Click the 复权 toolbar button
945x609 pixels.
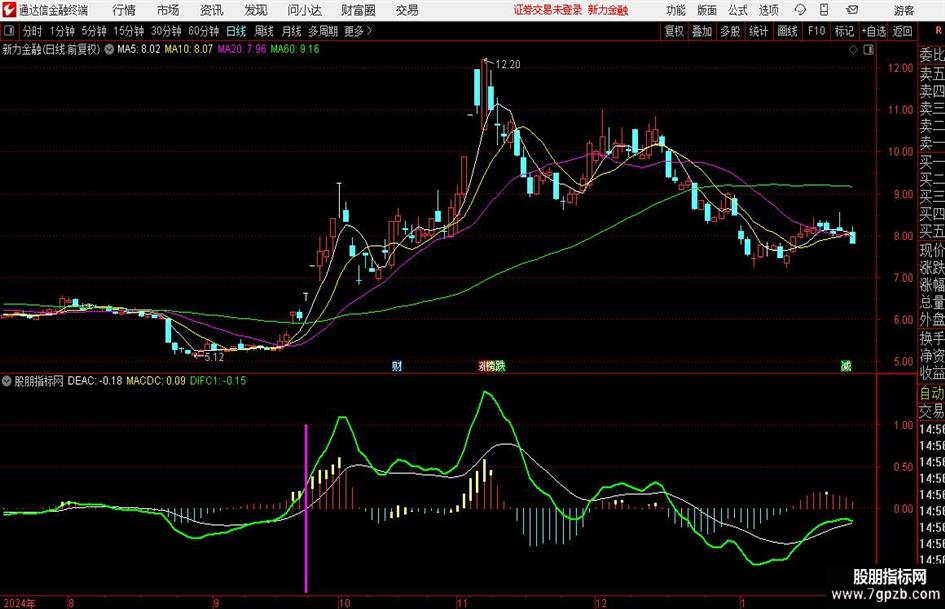(x=674, y=31)
